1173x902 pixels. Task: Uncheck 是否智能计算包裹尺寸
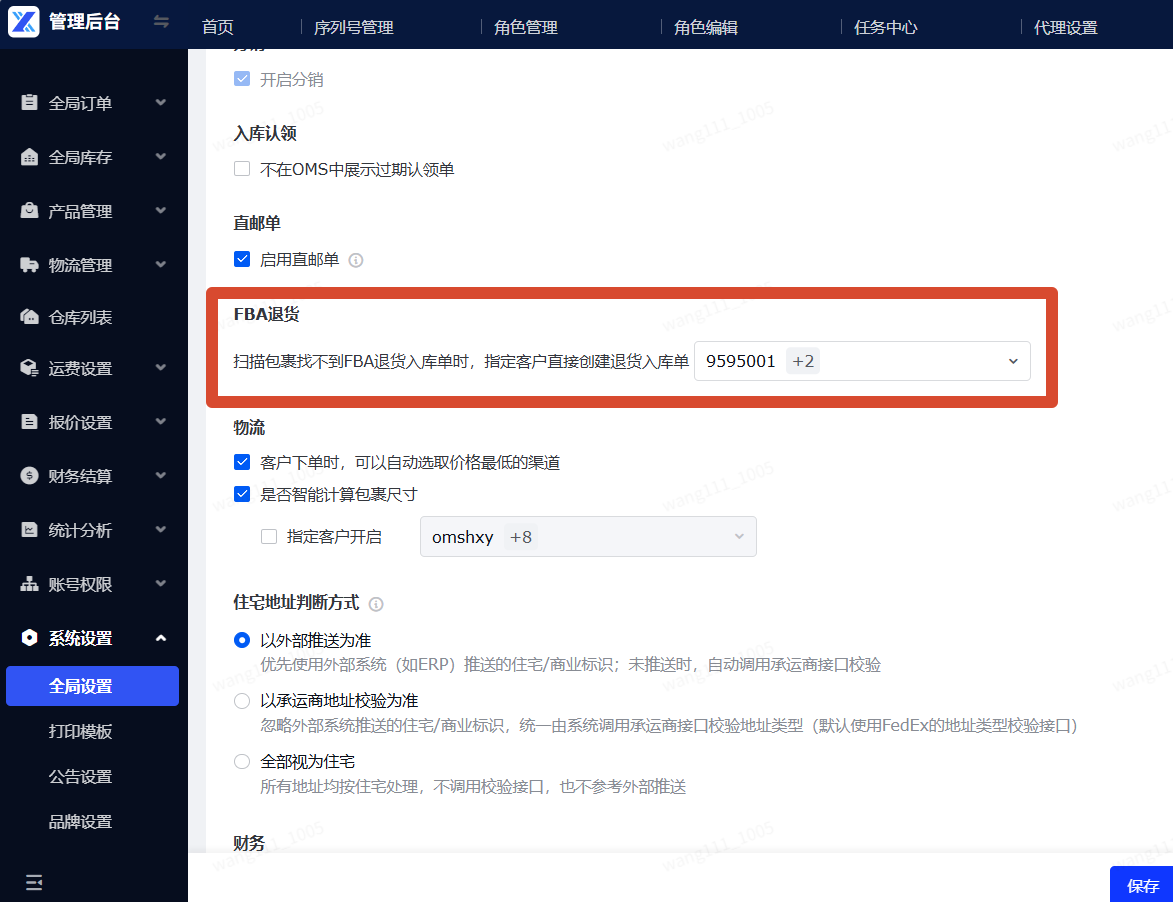(242, 494)
